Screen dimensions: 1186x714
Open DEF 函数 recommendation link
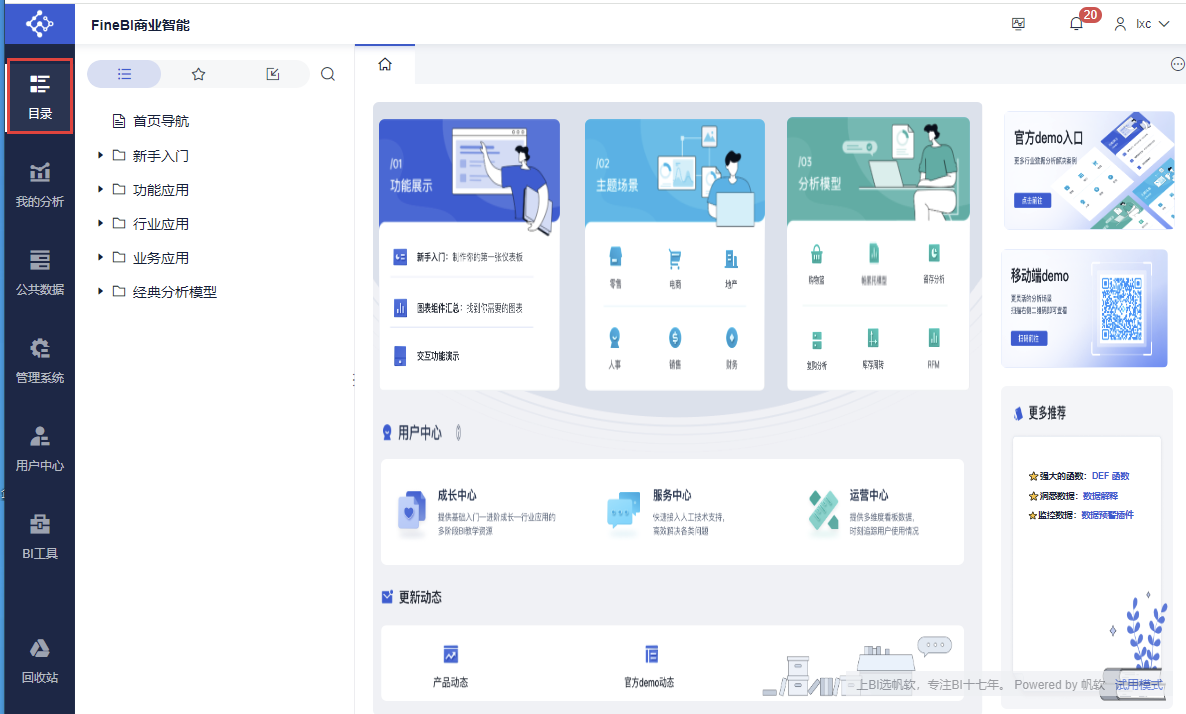(1110, 476)
